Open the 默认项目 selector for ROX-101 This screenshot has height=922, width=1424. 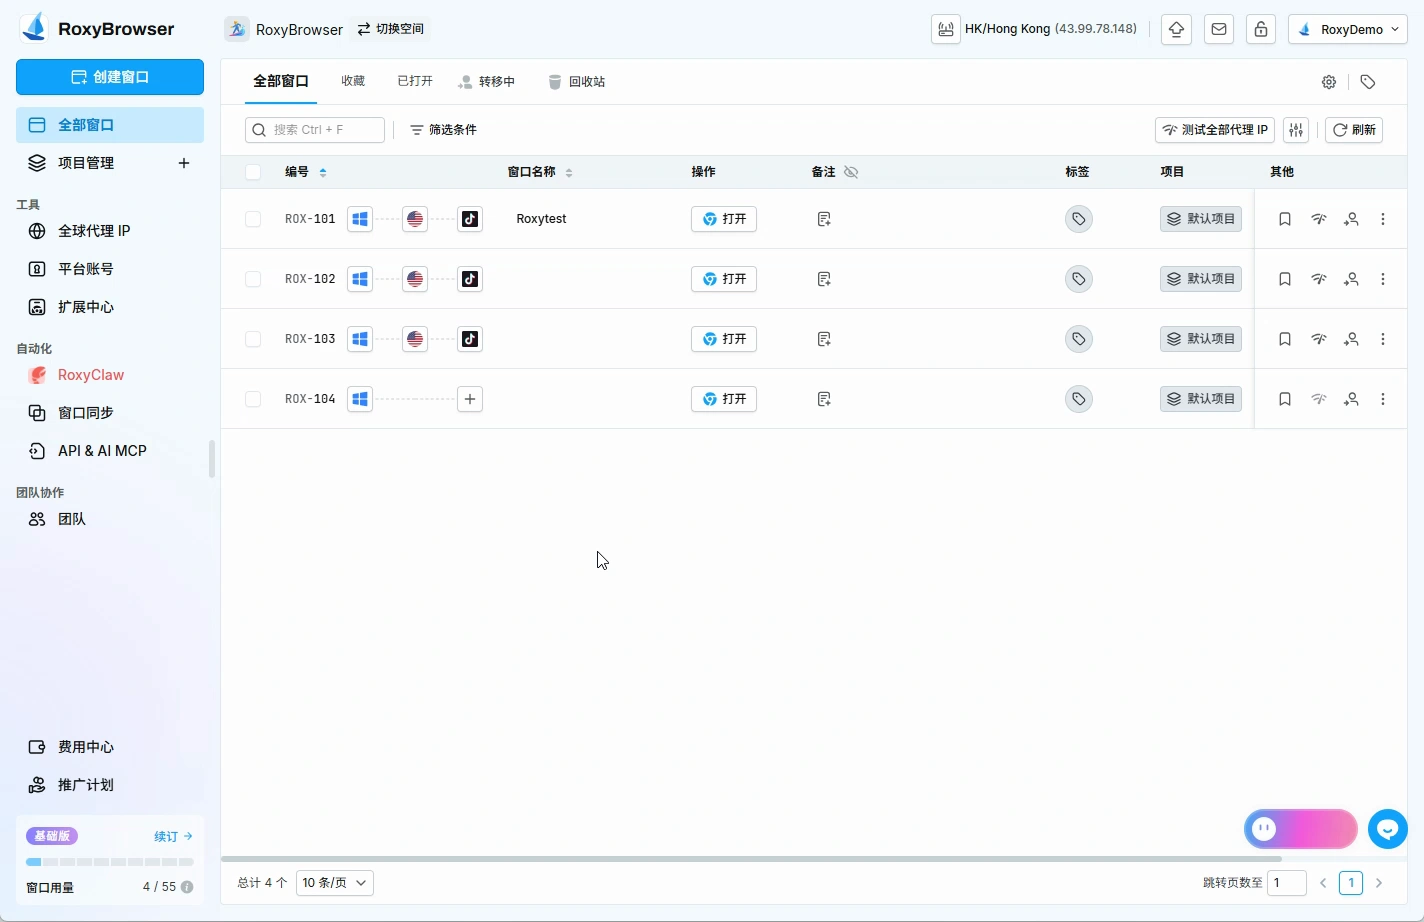(1201, 219)
